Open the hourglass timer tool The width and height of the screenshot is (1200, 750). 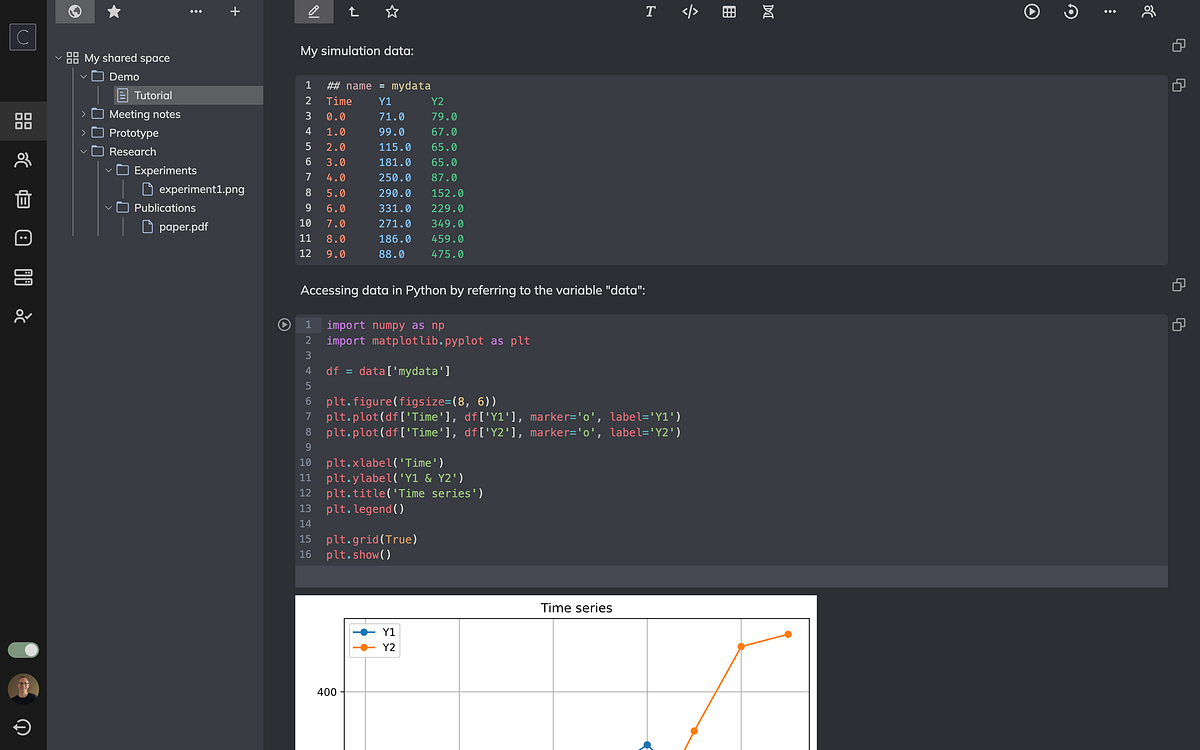tap(767, 12)
